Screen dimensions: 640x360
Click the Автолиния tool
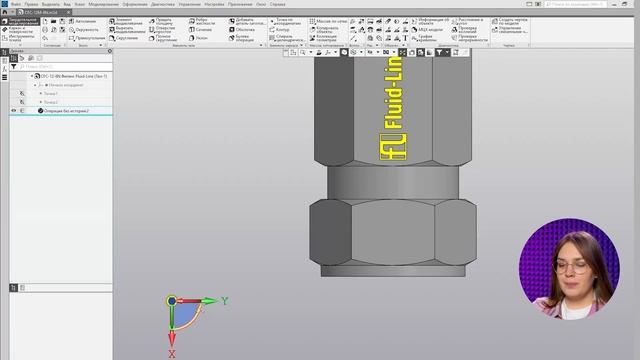tap(83, 21)
